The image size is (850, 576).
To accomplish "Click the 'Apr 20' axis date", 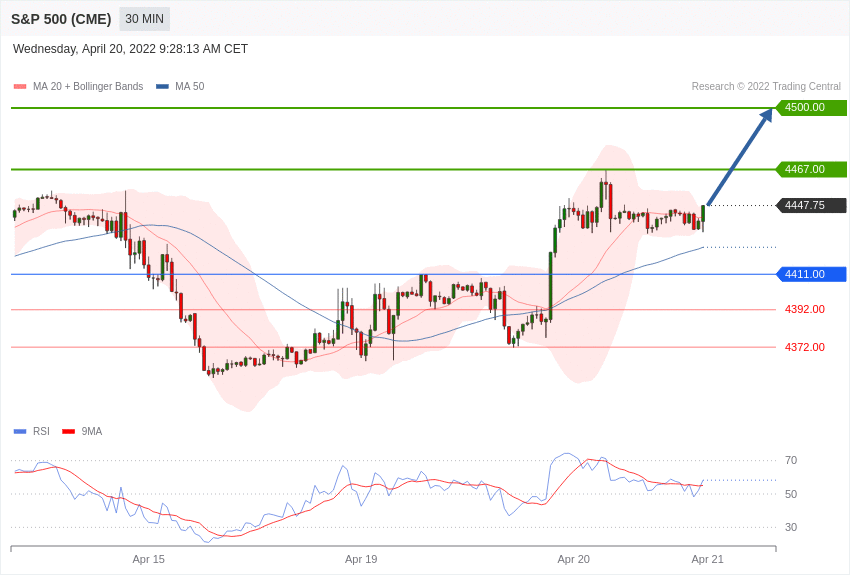I will 574,559.
